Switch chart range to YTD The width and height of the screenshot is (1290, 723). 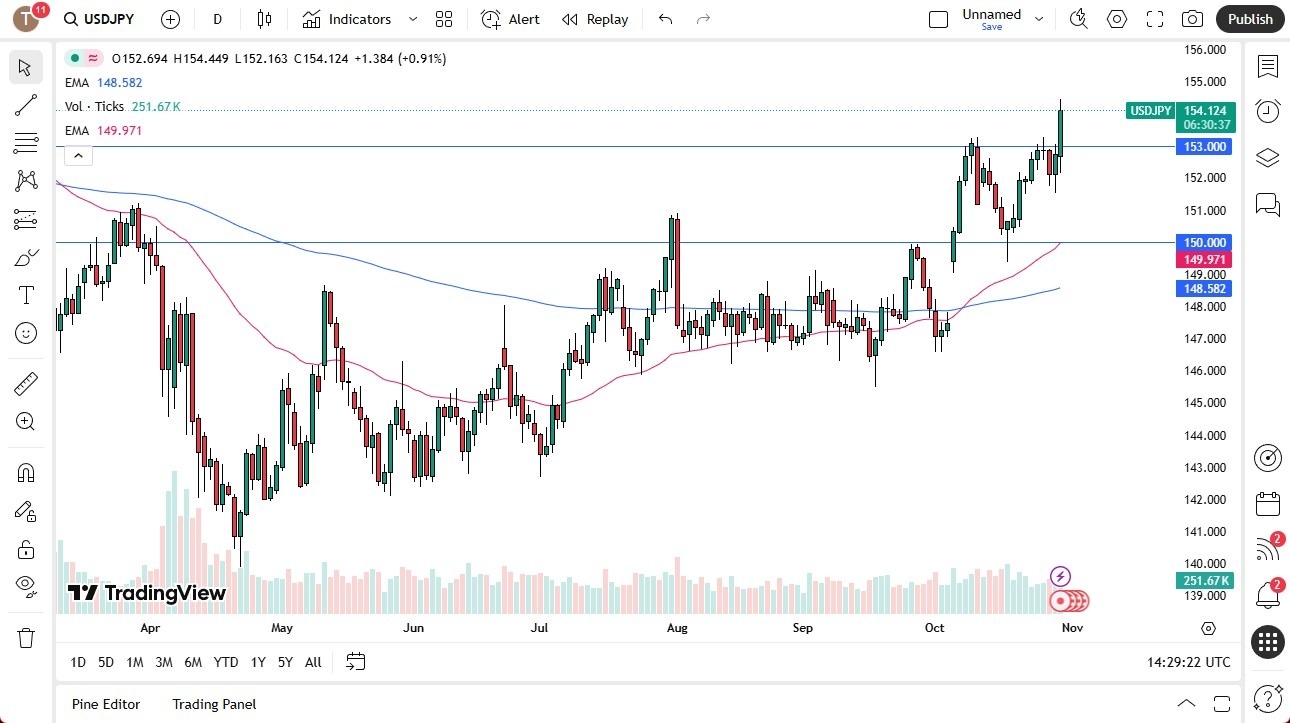pyautogui.click(x=225, y=662)
